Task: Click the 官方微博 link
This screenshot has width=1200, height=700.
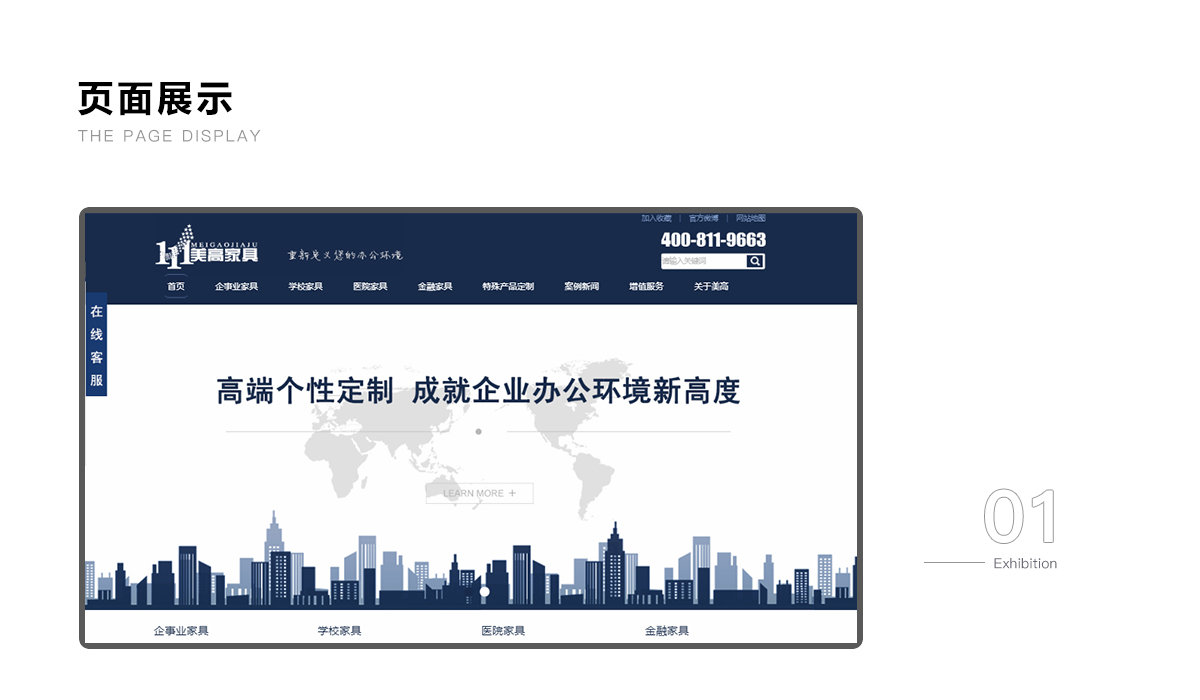Action: 703,218
